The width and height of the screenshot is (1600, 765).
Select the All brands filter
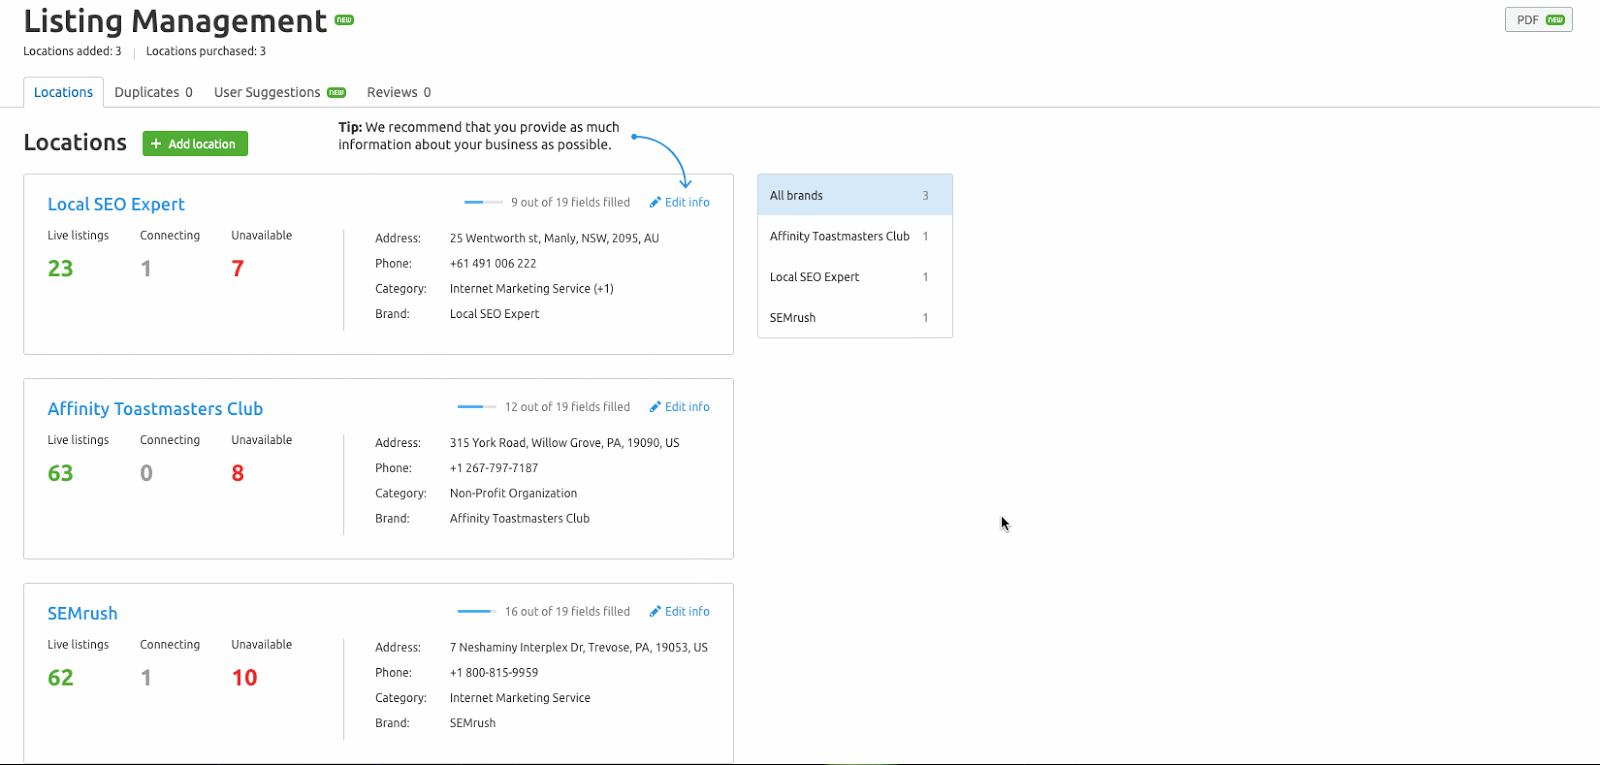pyautogui.click(x=855, y=195)
